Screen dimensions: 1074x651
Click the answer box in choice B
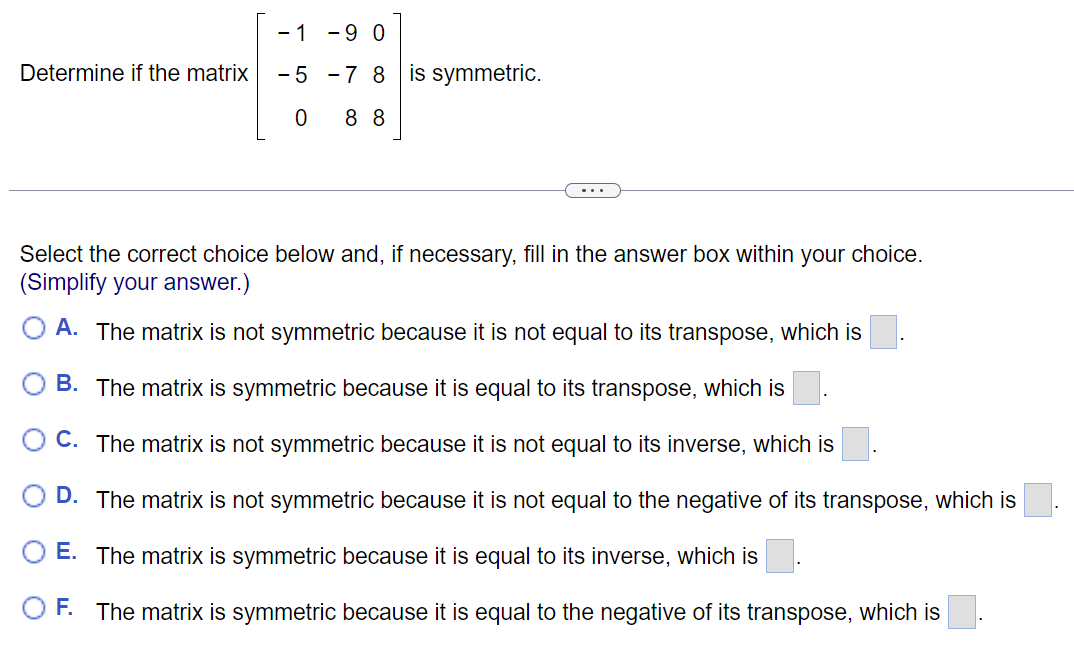tap(806, 388)
